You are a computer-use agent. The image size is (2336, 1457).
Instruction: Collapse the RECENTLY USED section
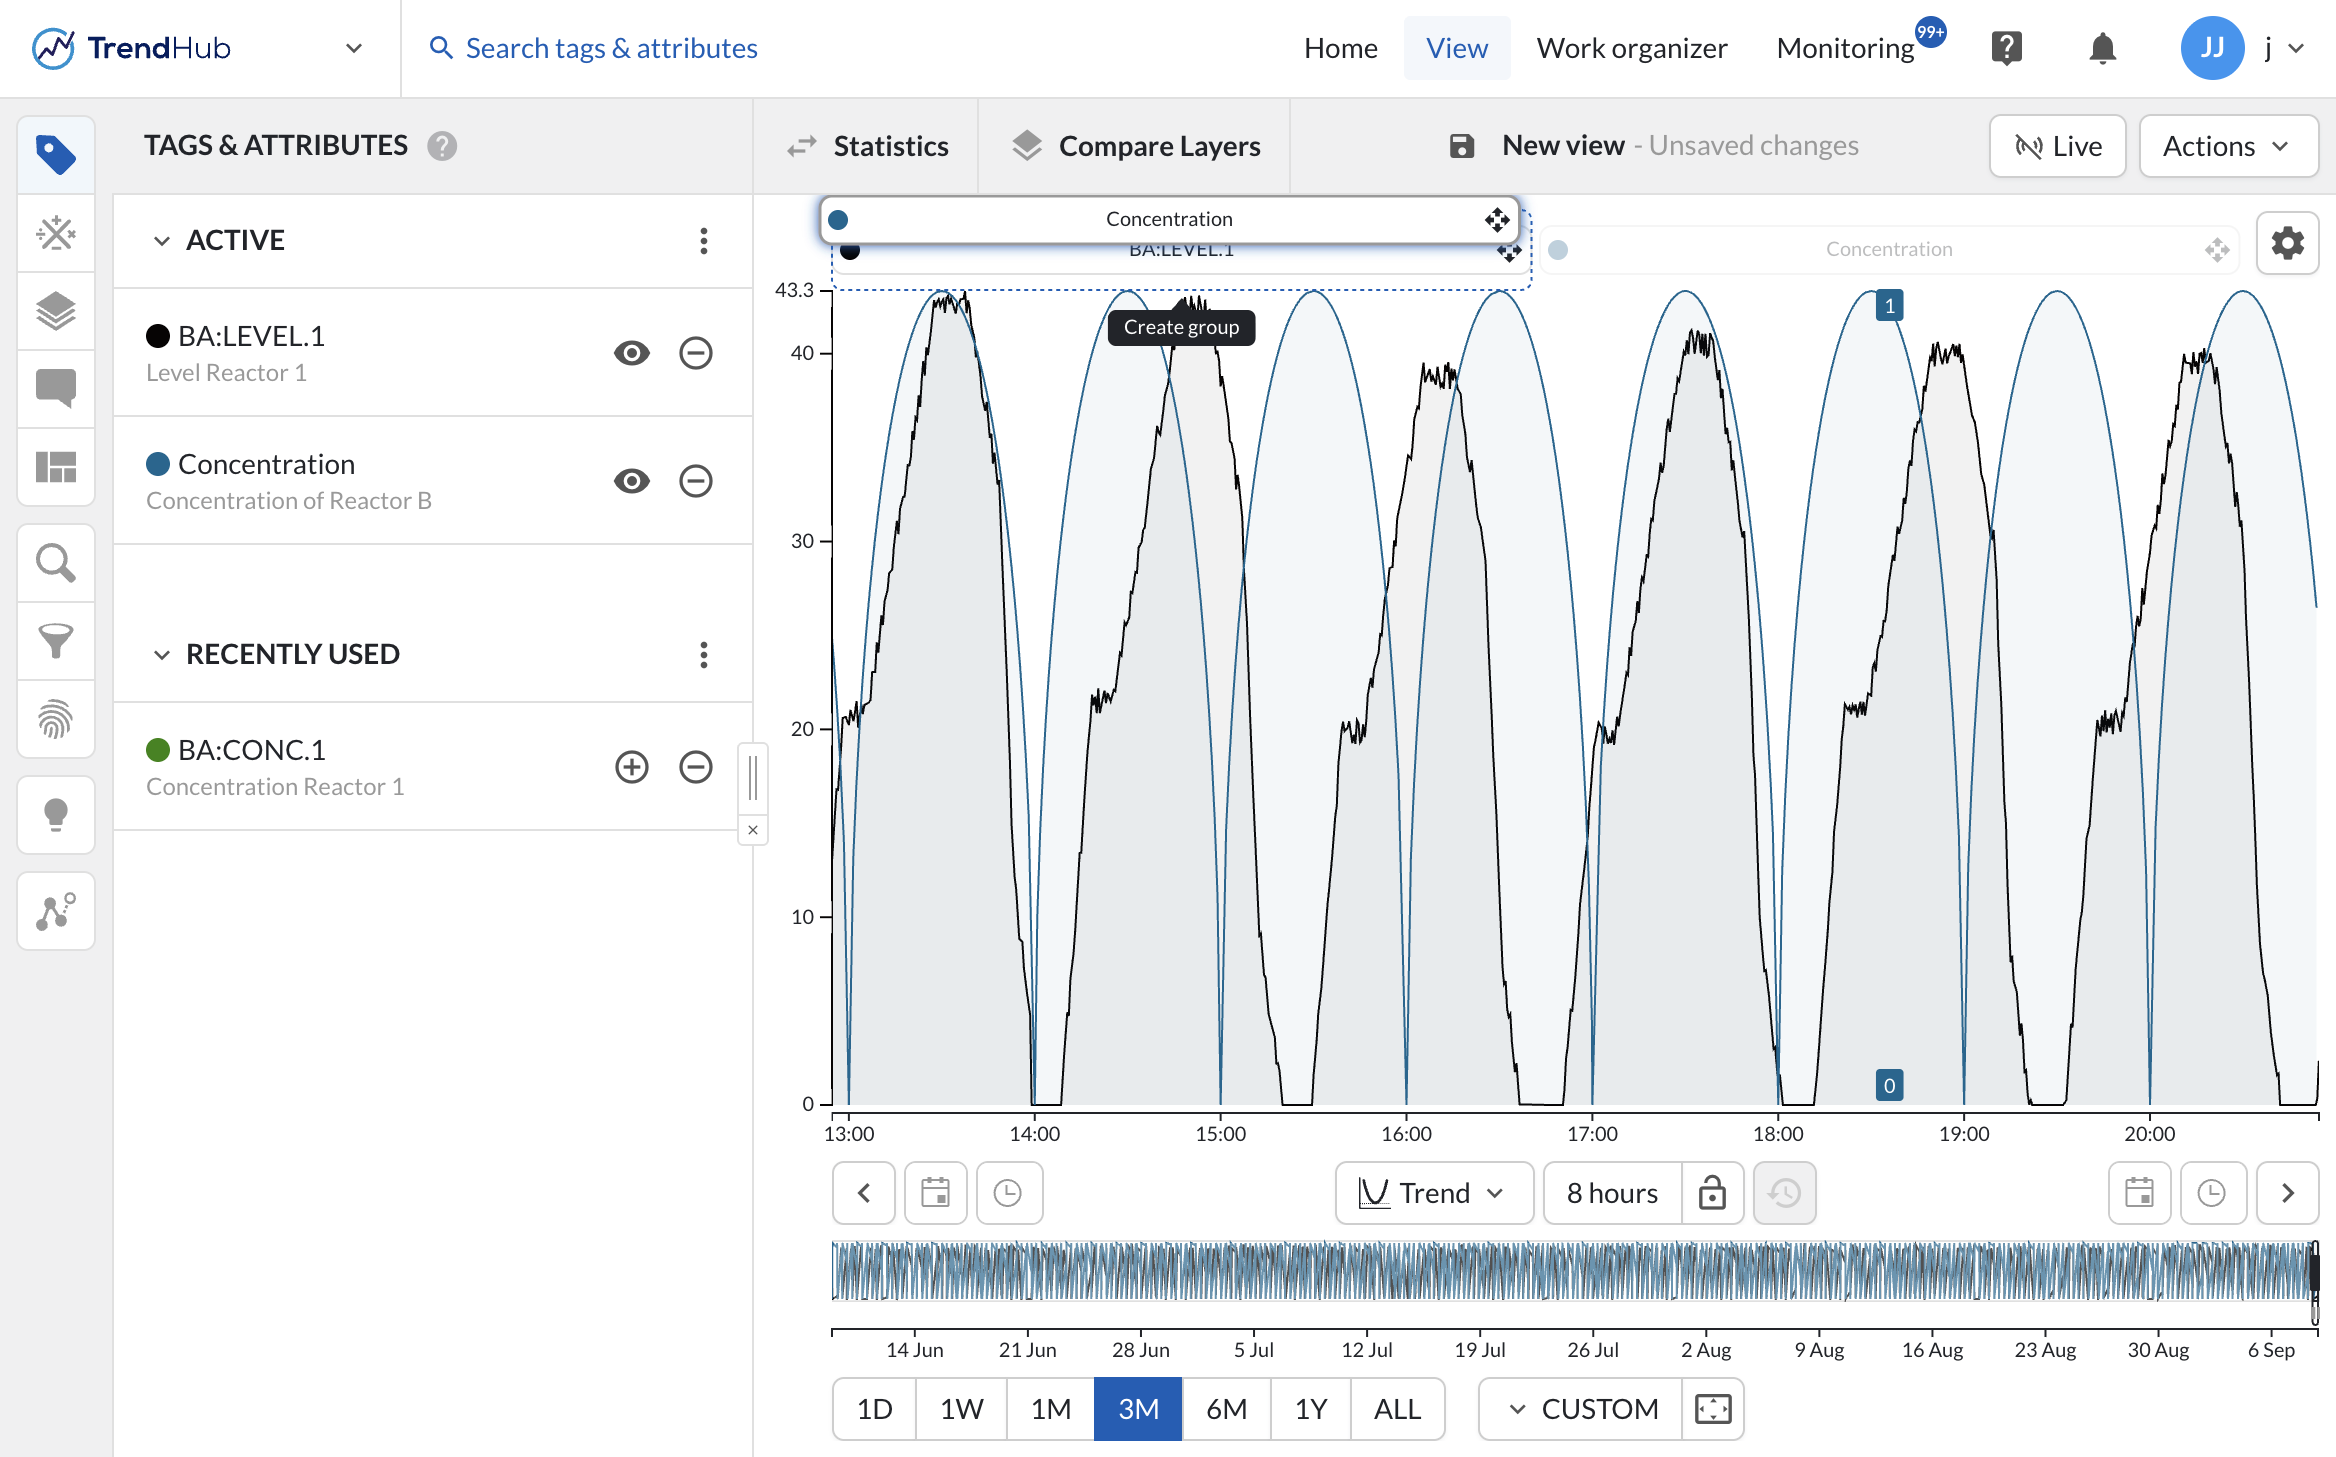[162, 655]
